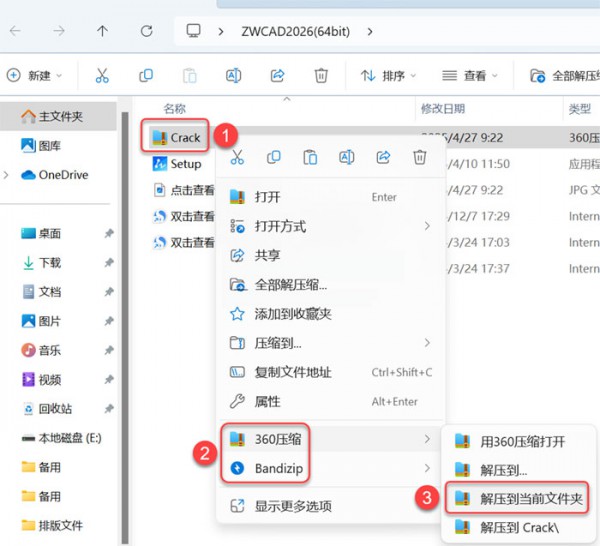
Task: Click the This PC monitor icon in address bar
Action: tap(193, 31)
